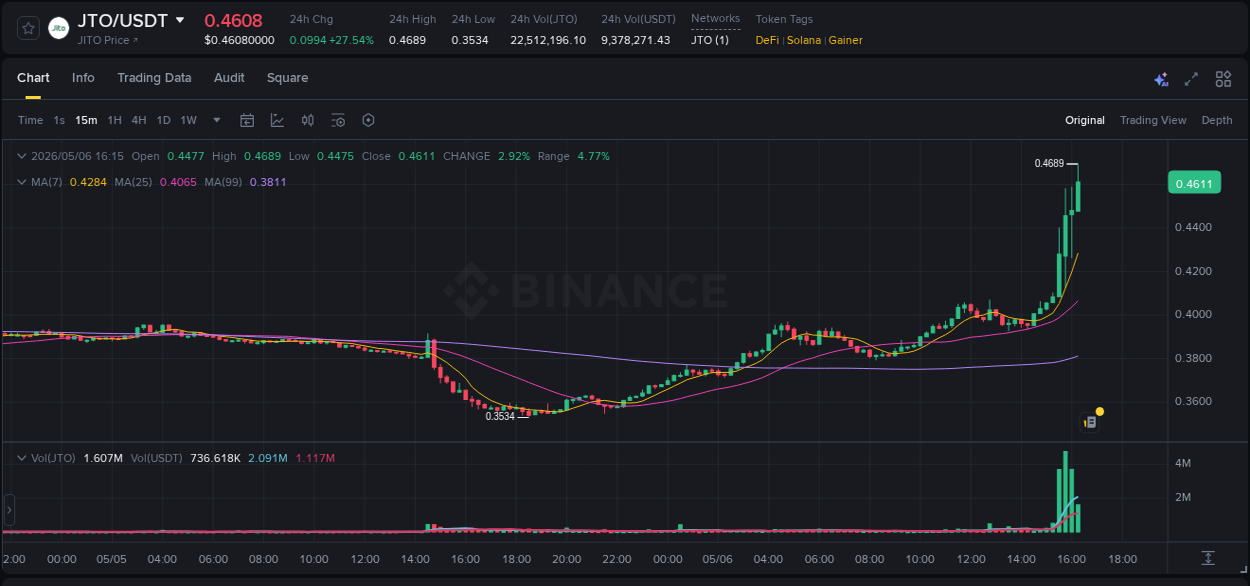This screenshot has width=1250, height=586.
Task: Click the MA(25) indicator label
Action: point(133,182)
